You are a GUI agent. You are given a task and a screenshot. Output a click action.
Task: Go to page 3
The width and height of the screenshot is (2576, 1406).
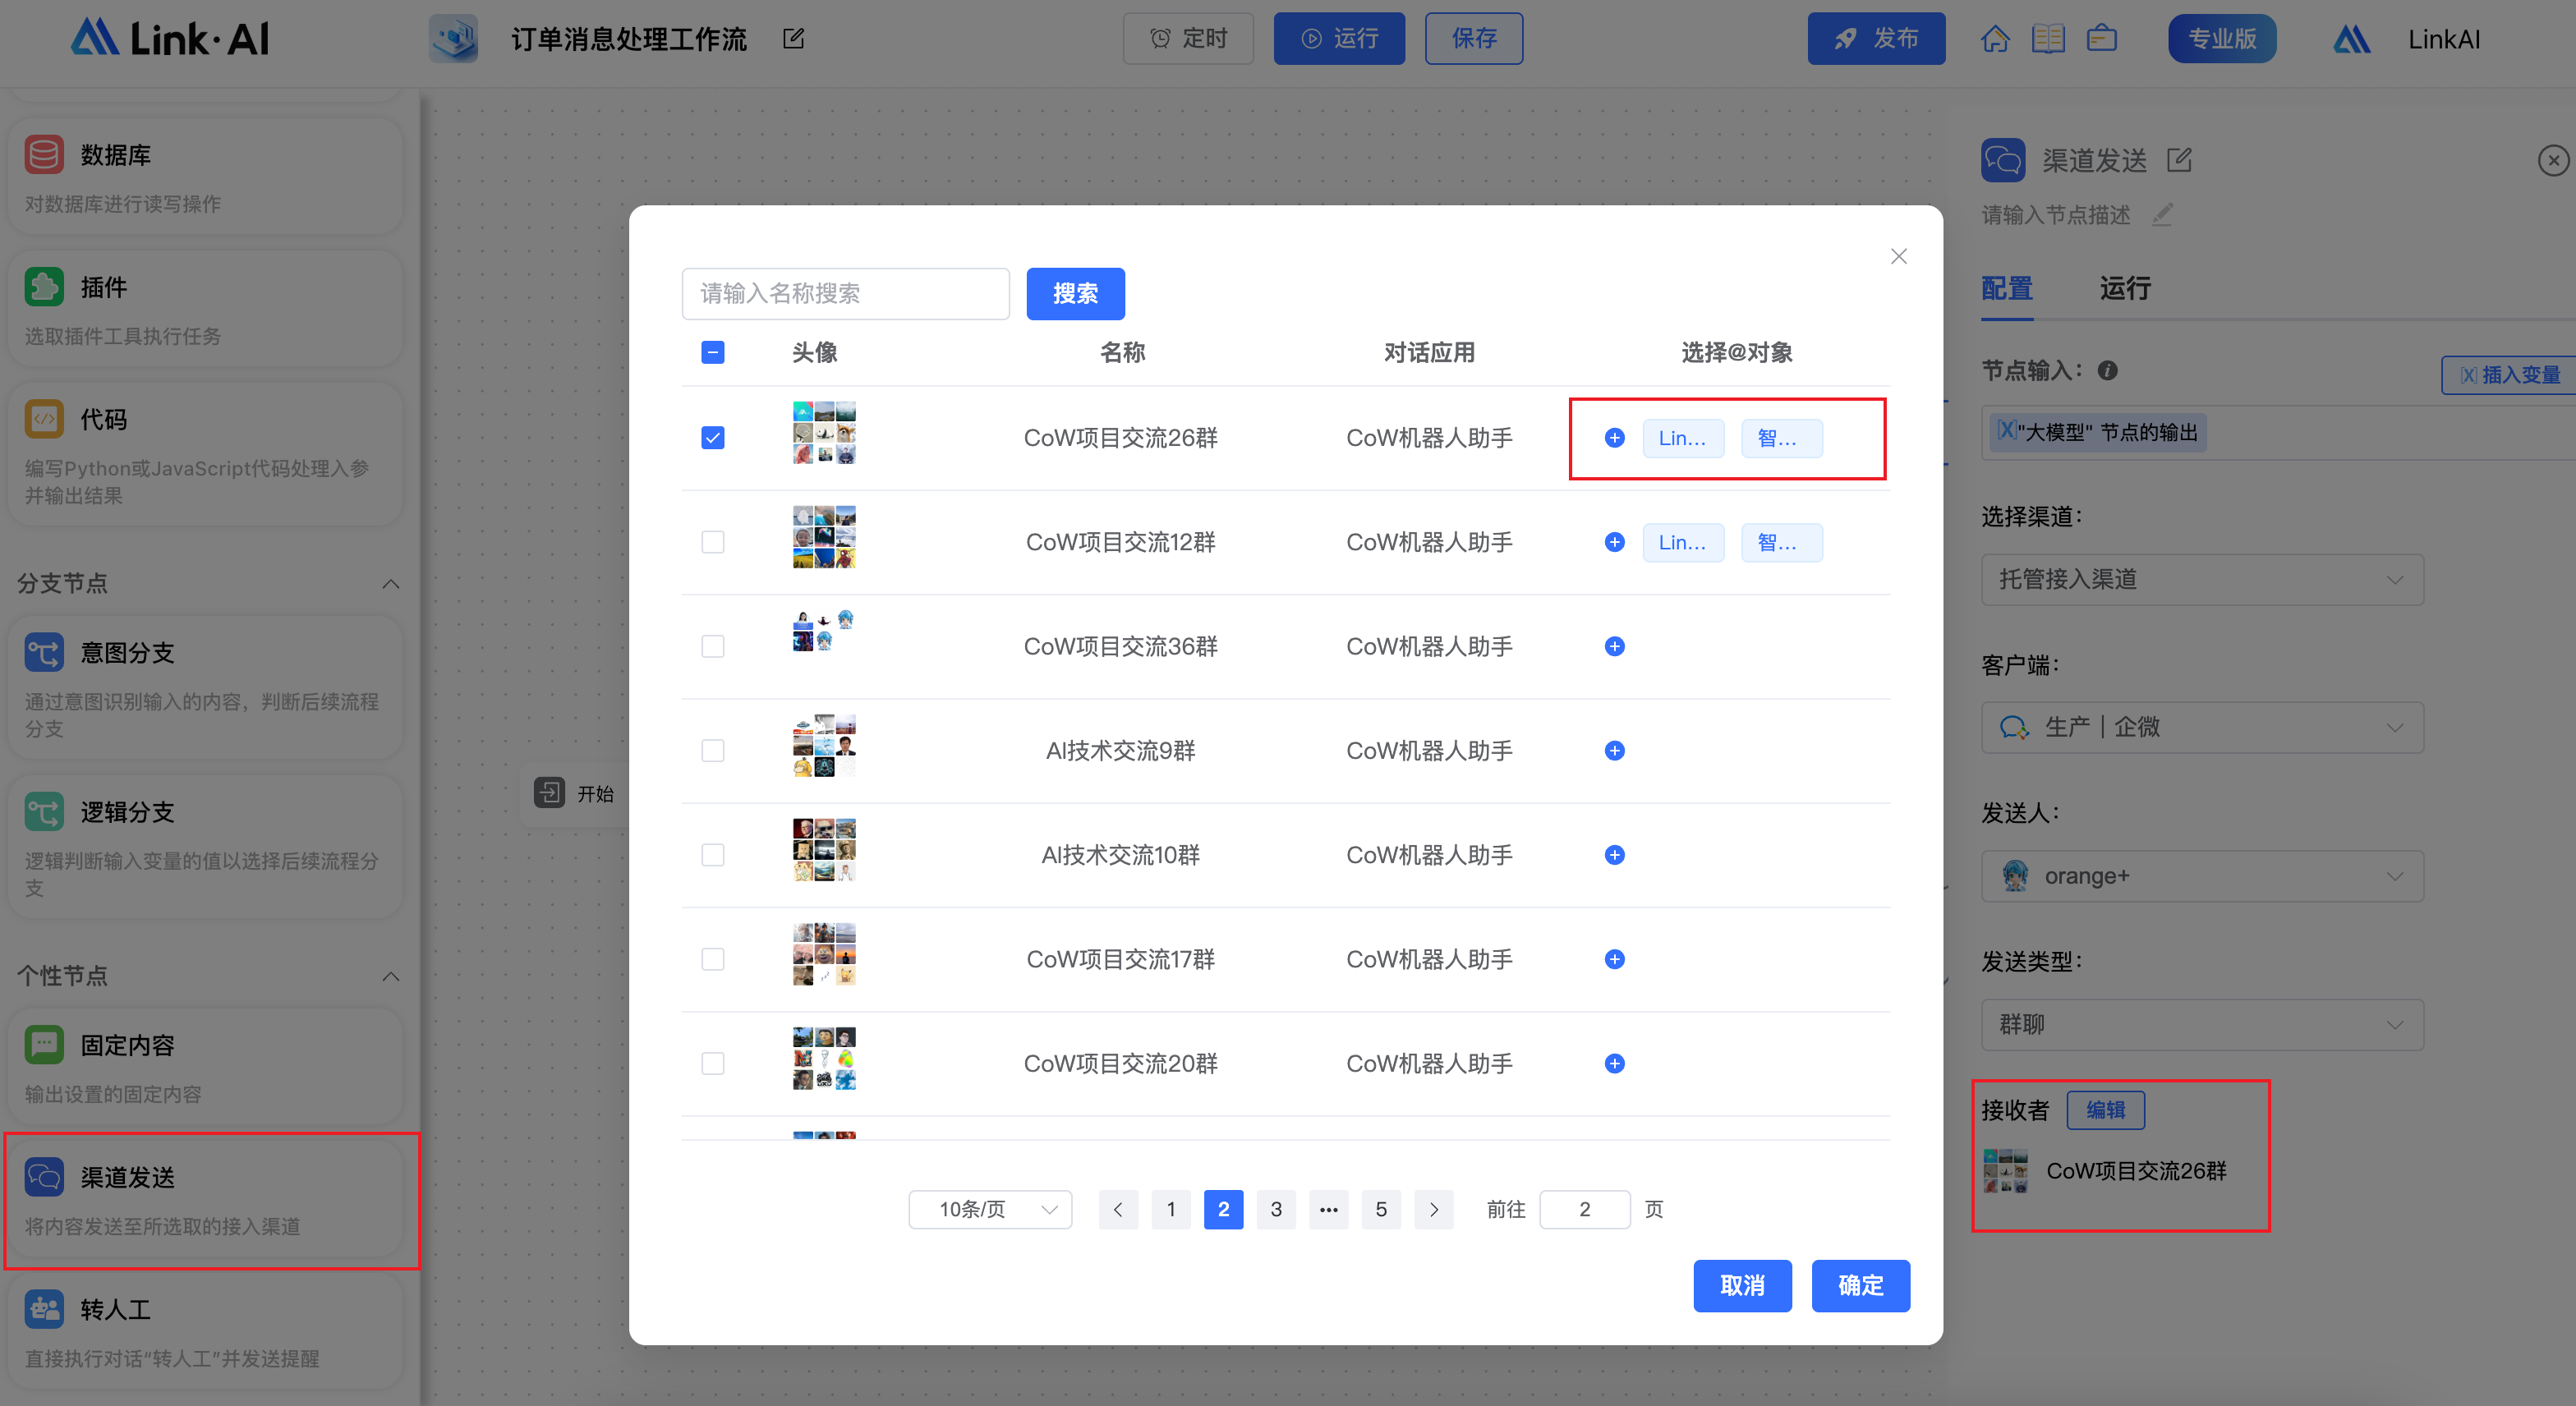point(1276,1209)
